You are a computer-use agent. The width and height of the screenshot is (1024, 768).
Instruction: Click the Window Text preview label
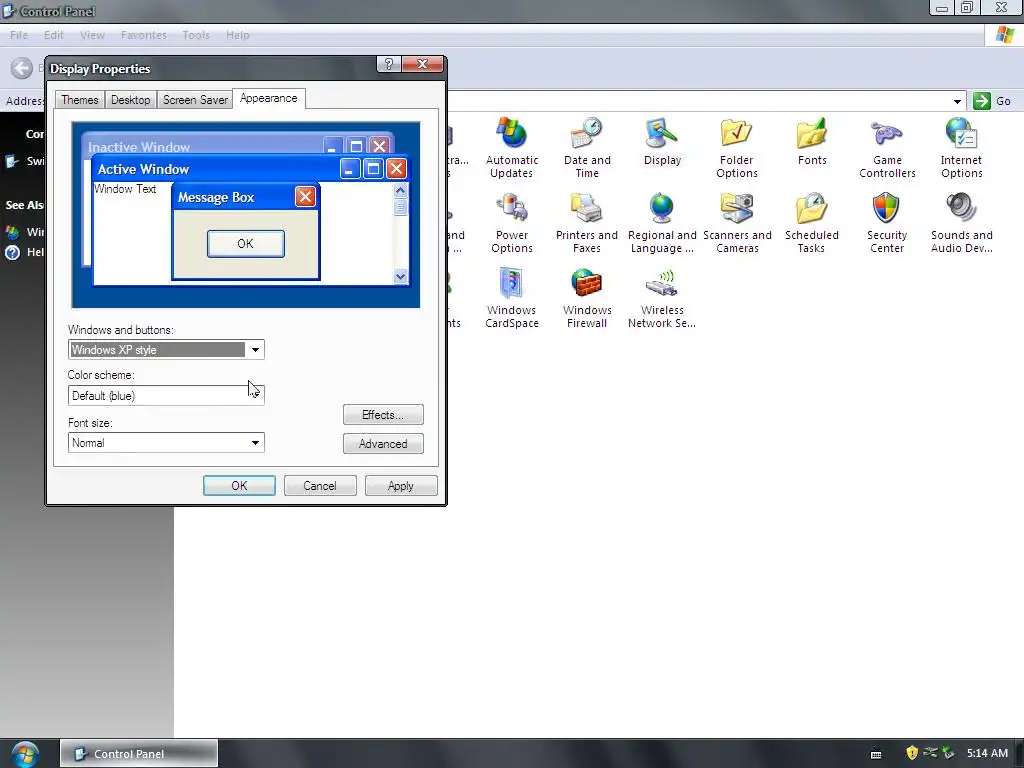pos(125,189)
